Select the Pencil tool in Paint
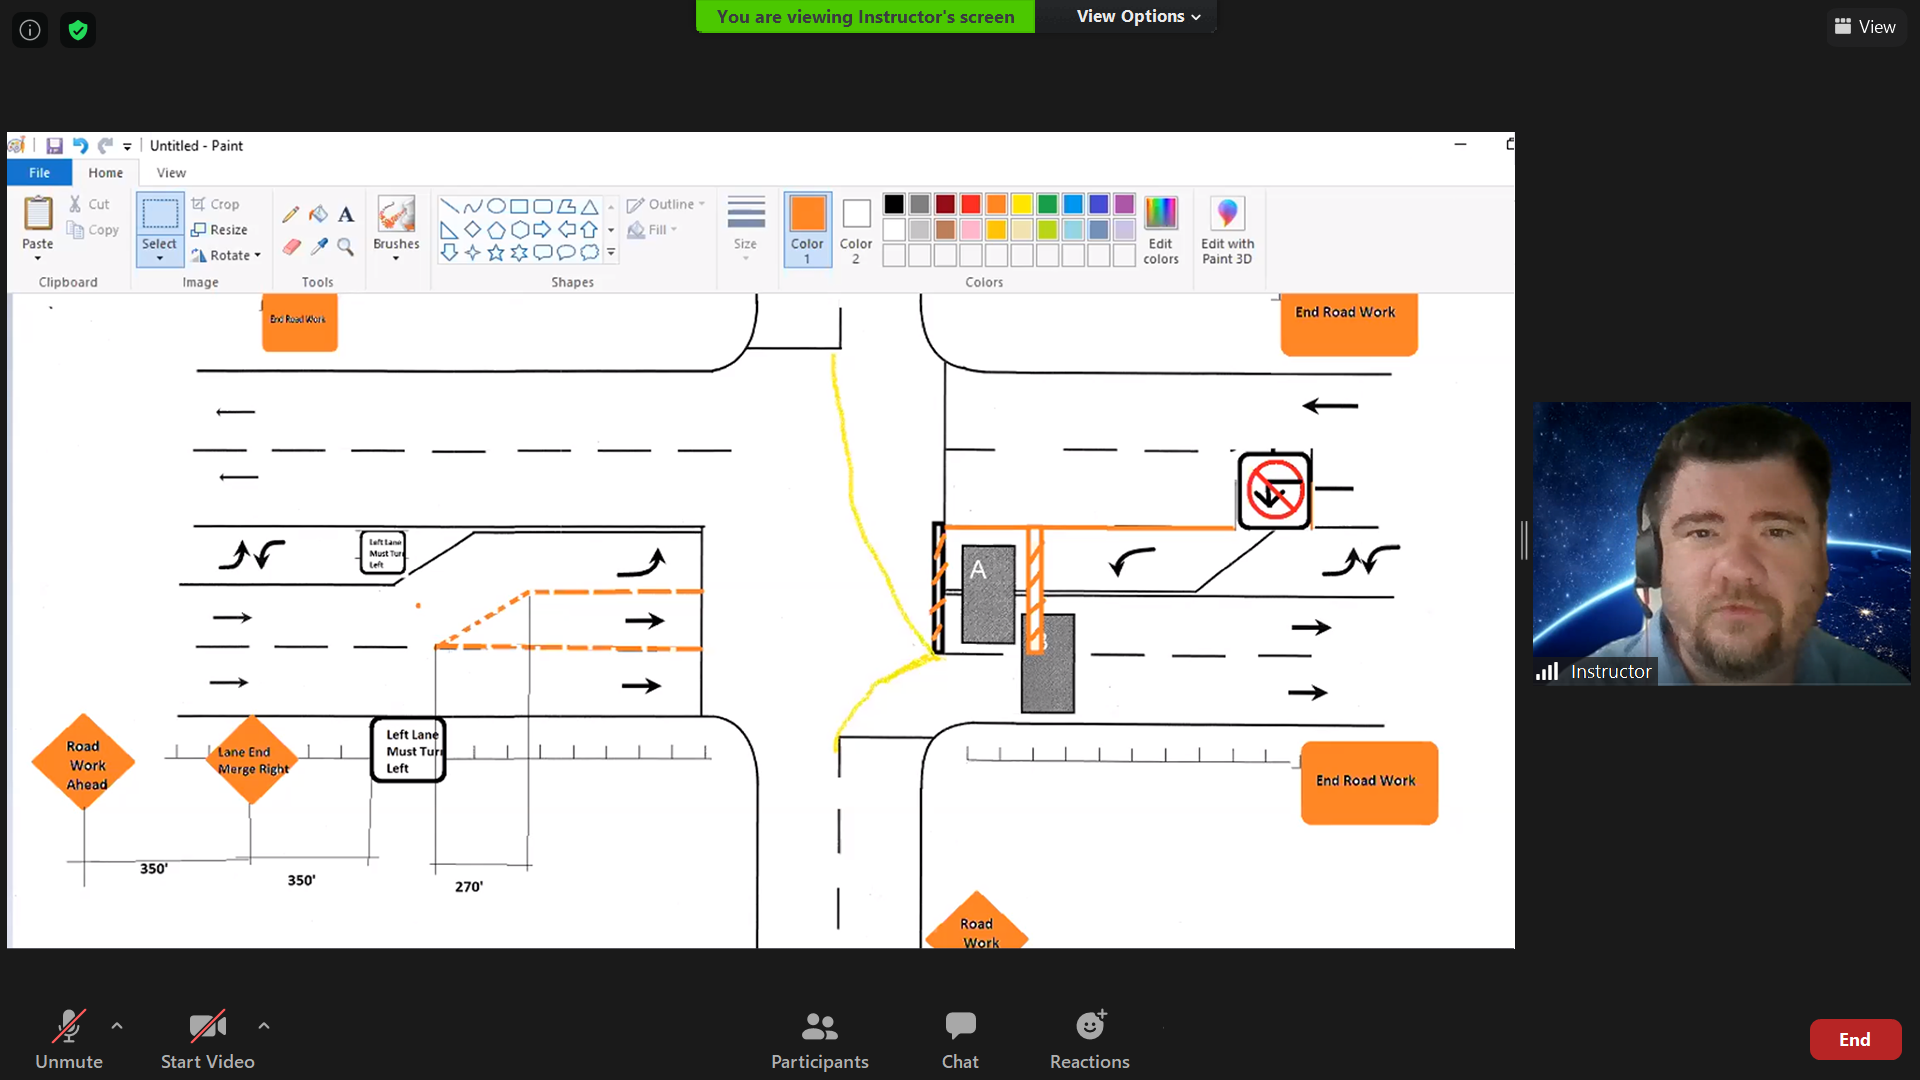The height and width of the screenshot is (1080, 1920). point(291,214)
